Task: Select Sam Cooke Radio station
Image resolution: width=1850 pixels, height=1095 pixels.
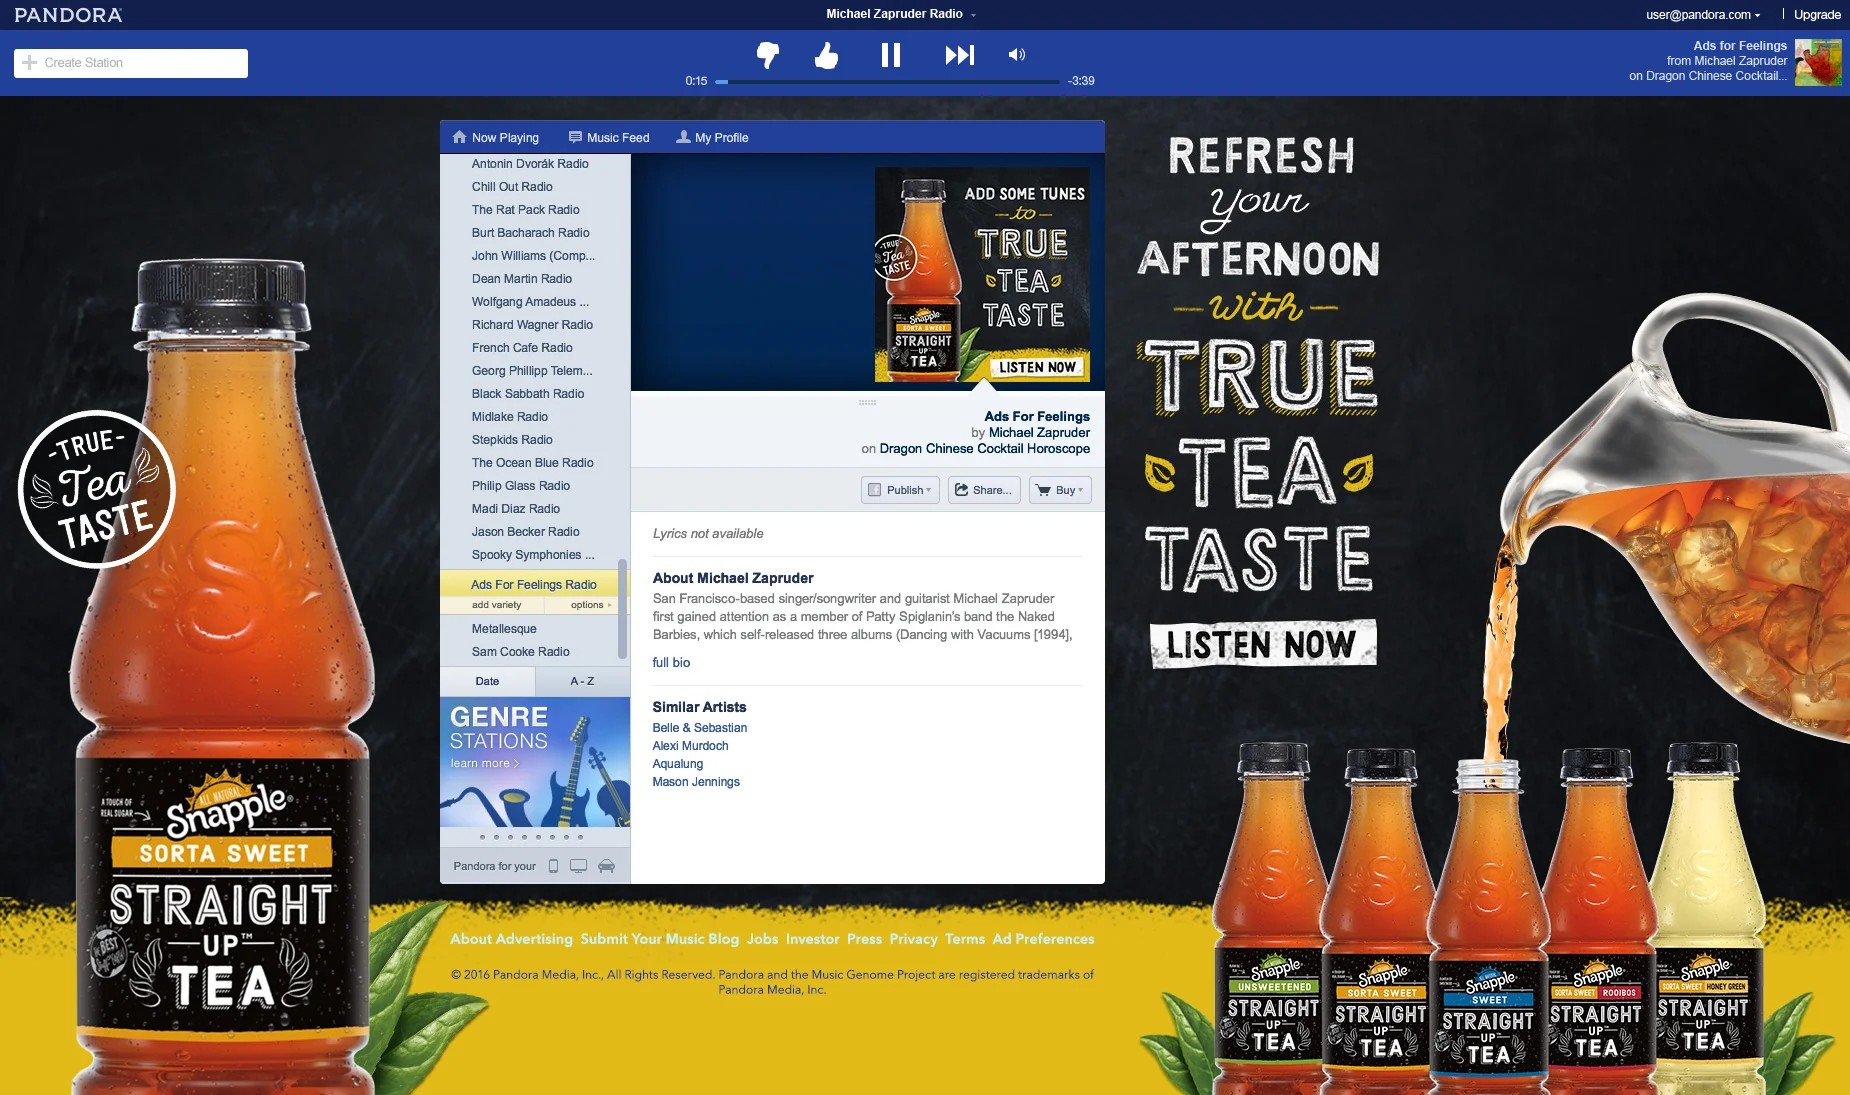Action: point(521,652)
